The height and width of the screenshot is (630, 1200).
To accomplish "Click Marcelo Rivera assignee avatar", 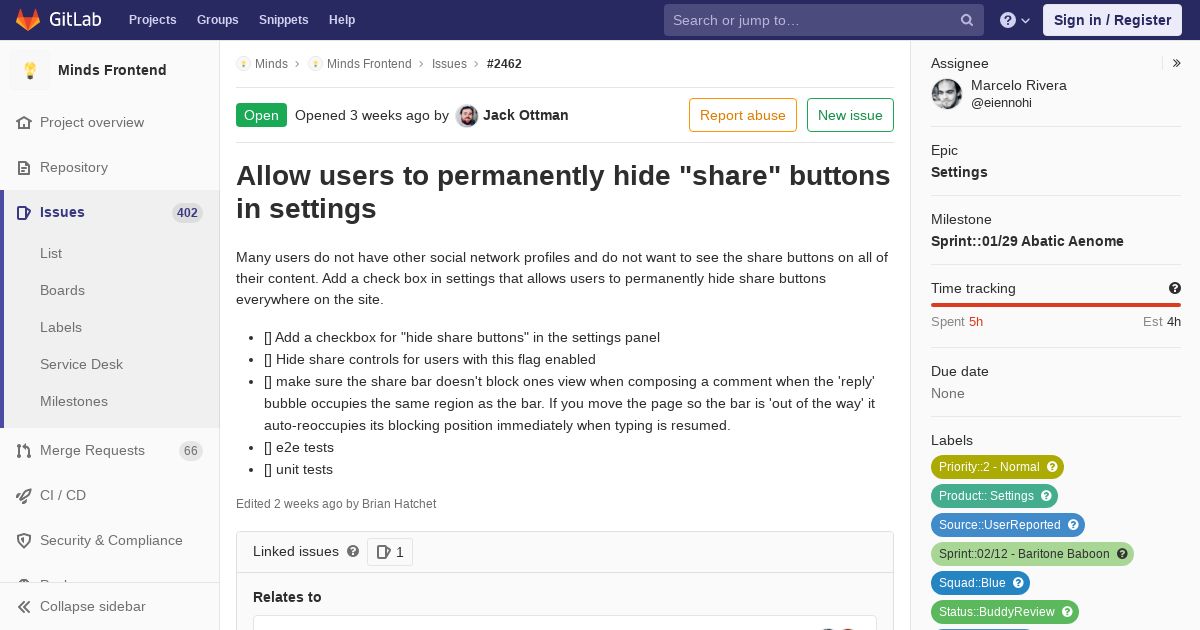I will pos(947,94).
